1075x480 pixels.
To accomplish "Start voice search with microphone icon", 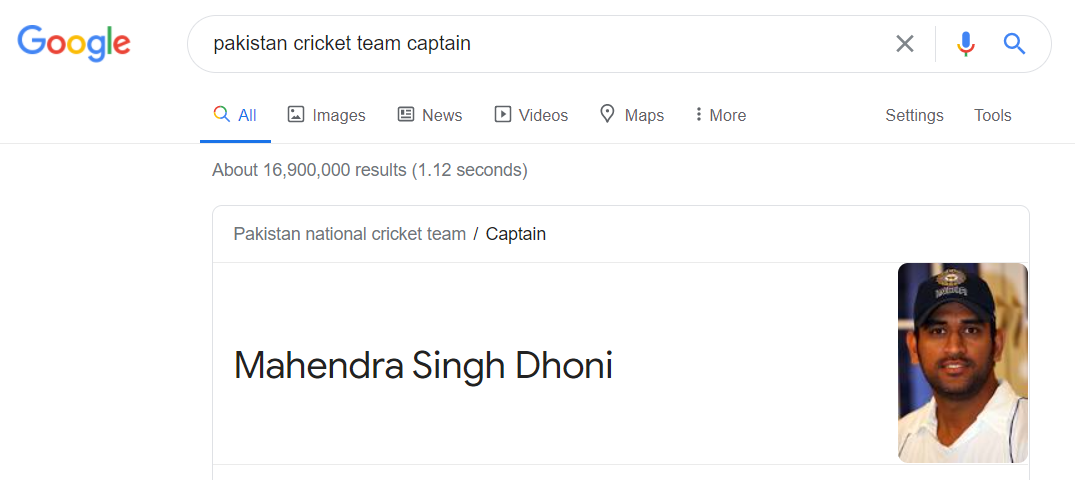I will (965, 44).
